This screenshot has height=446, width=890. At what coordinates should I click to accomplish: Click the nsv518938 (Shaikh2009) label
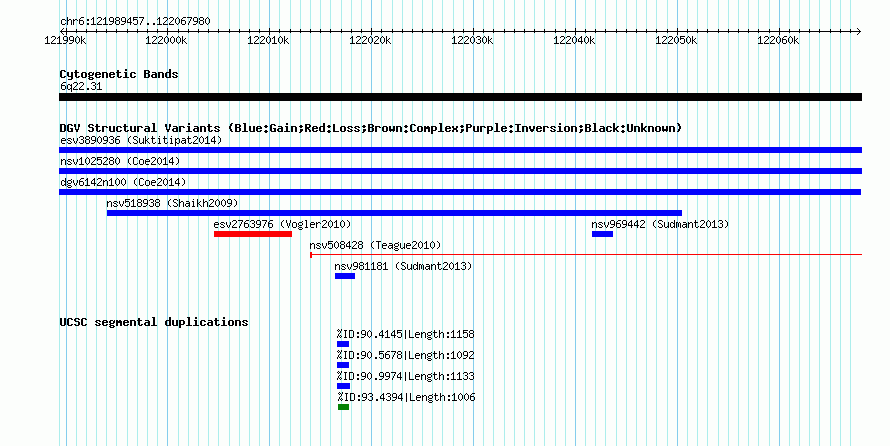click(172, 203)
